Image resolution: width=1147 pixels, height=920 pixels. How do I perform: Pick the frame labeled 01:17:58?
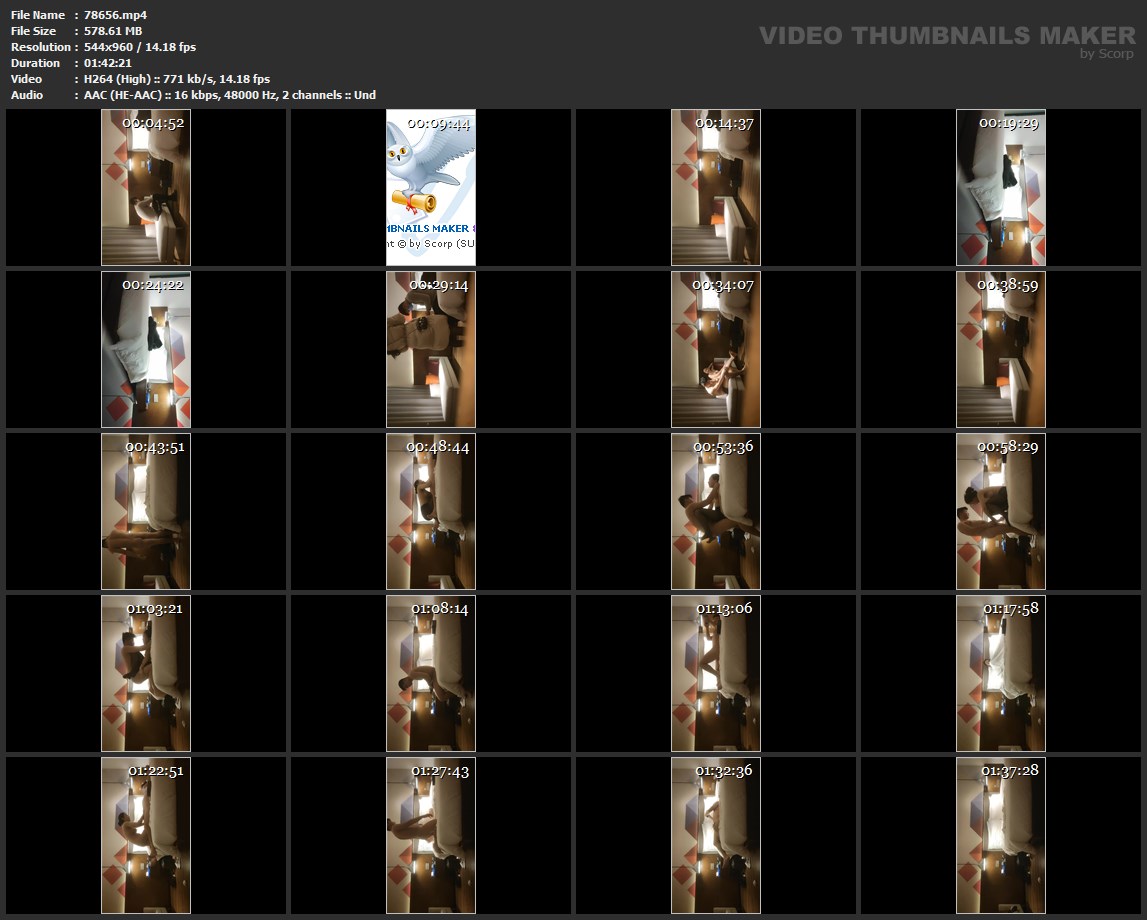click(x=1000, y=673)
